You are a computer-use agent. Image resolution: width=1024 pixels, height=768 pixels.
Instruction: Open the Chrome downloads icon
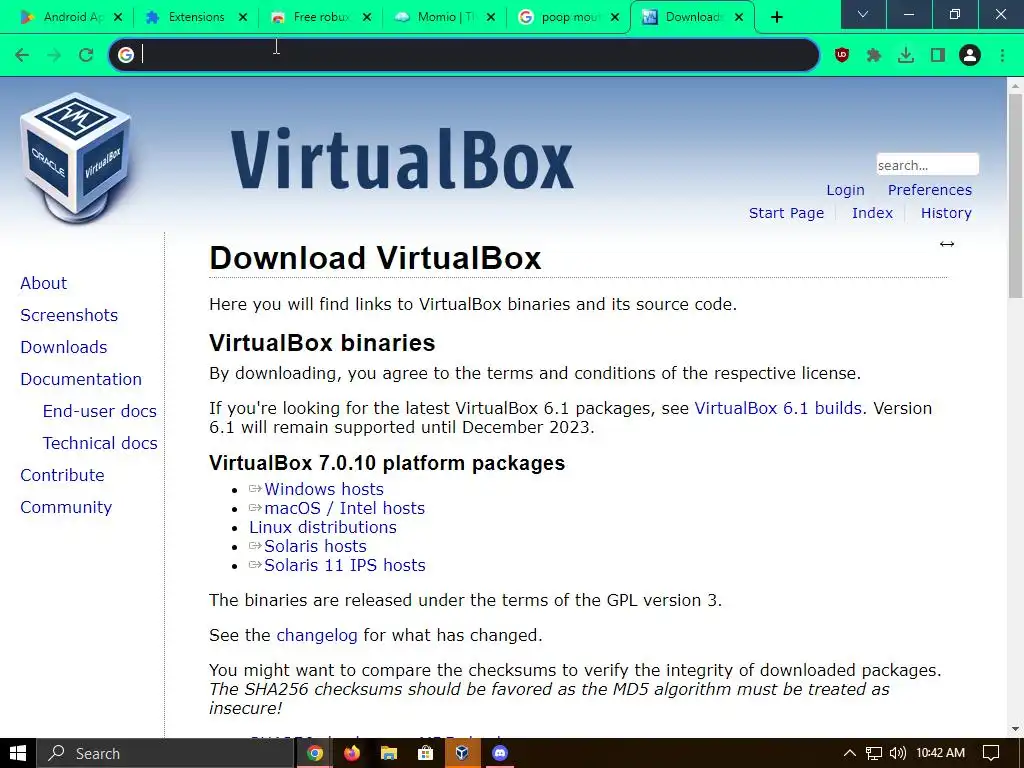click(x=906, y=56)
